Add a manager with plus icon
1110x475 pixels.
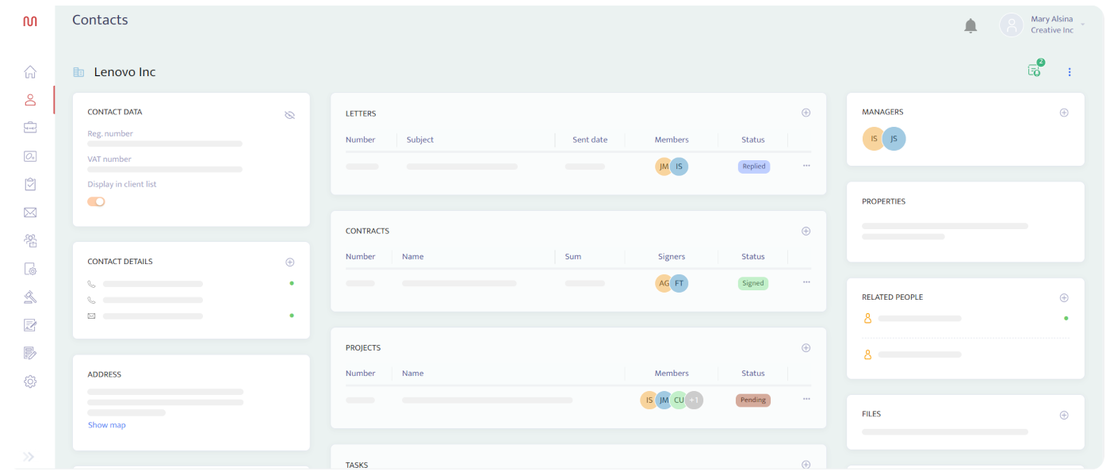(x=1064, y=113)
